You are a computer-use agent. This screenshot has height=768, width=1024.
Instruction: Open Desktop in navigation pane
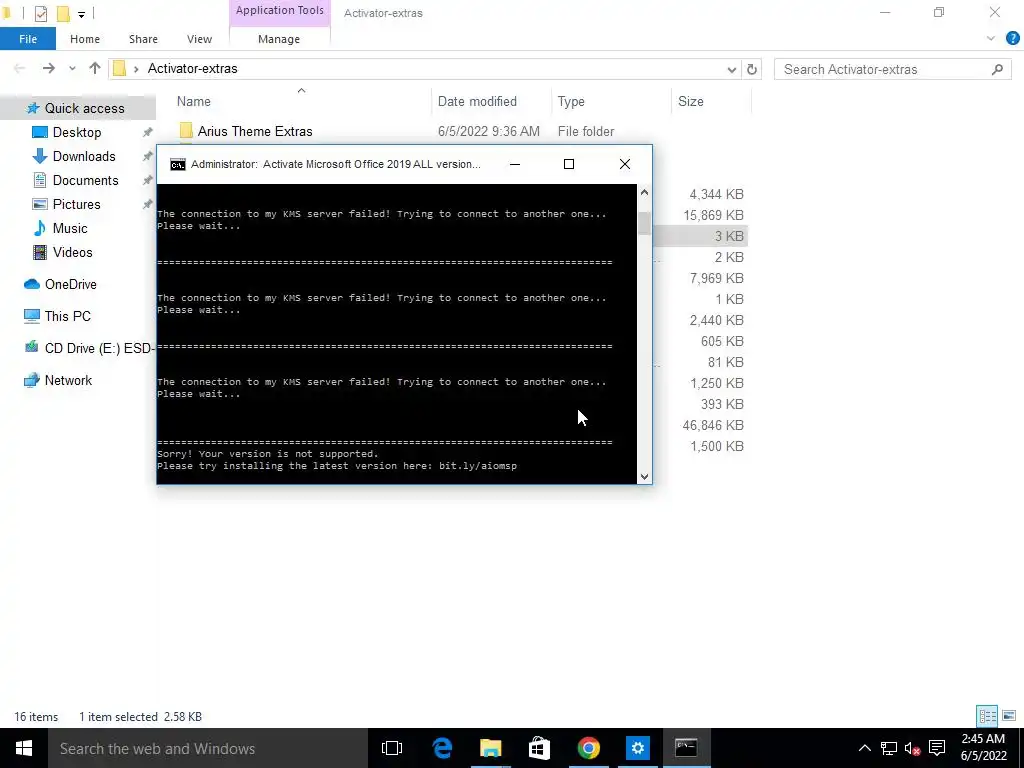77,133
